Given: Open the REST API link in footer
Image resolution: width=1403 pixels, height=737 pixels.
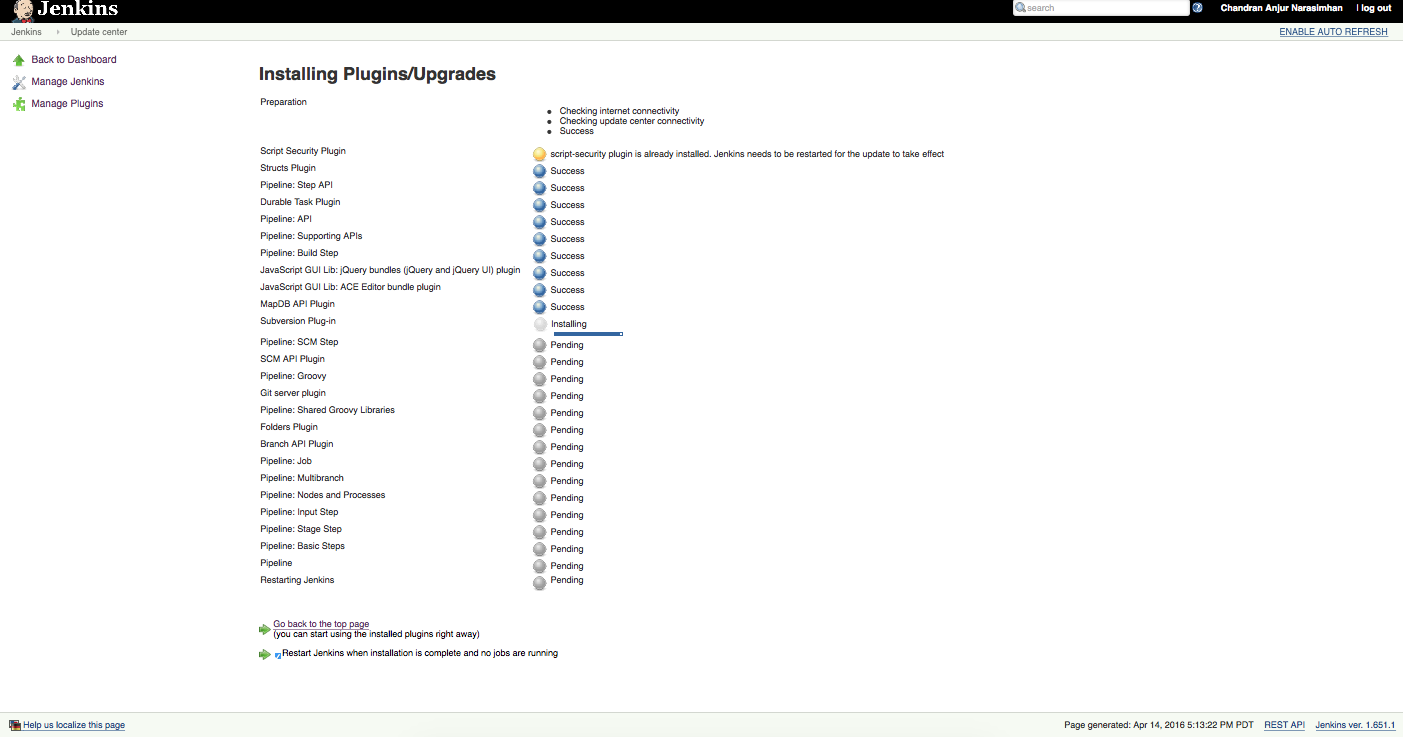Looking at the screenshot, I should pos(1284,725).
